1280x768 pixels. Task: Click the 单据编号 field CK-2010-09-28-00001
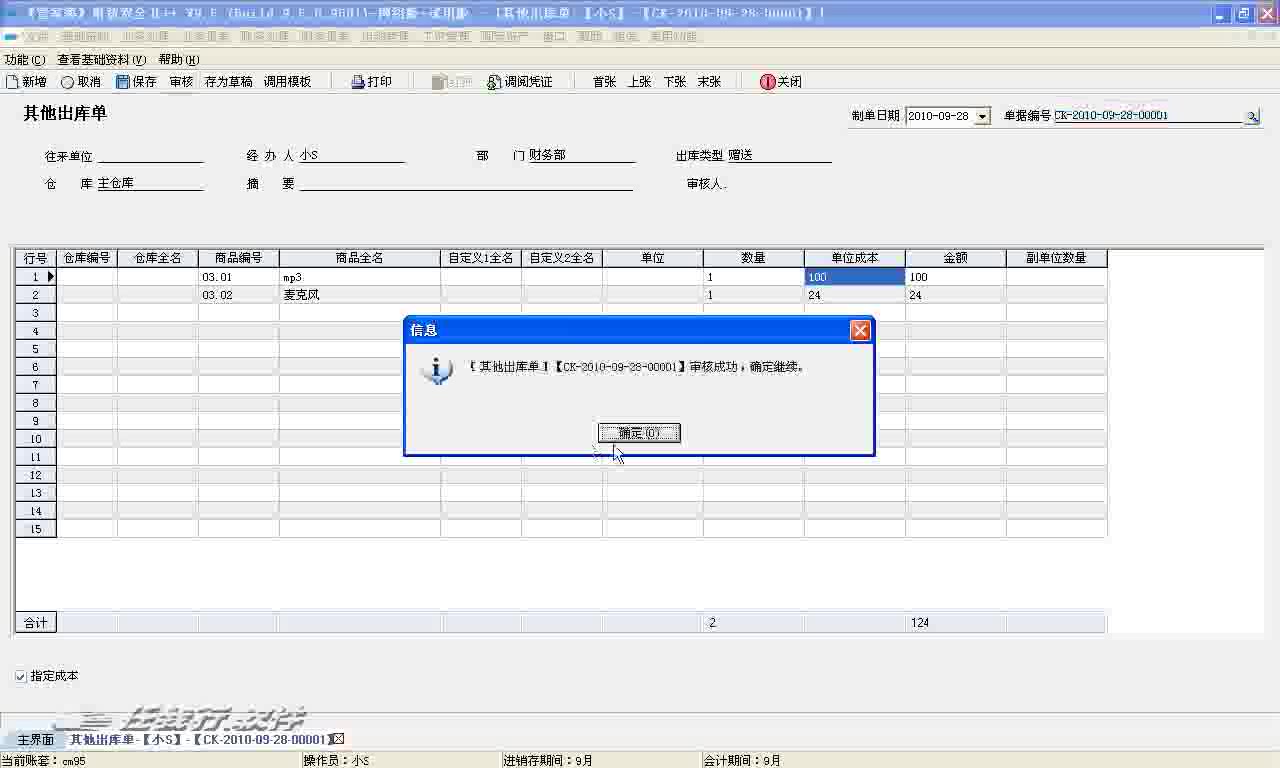point(1148,116)
